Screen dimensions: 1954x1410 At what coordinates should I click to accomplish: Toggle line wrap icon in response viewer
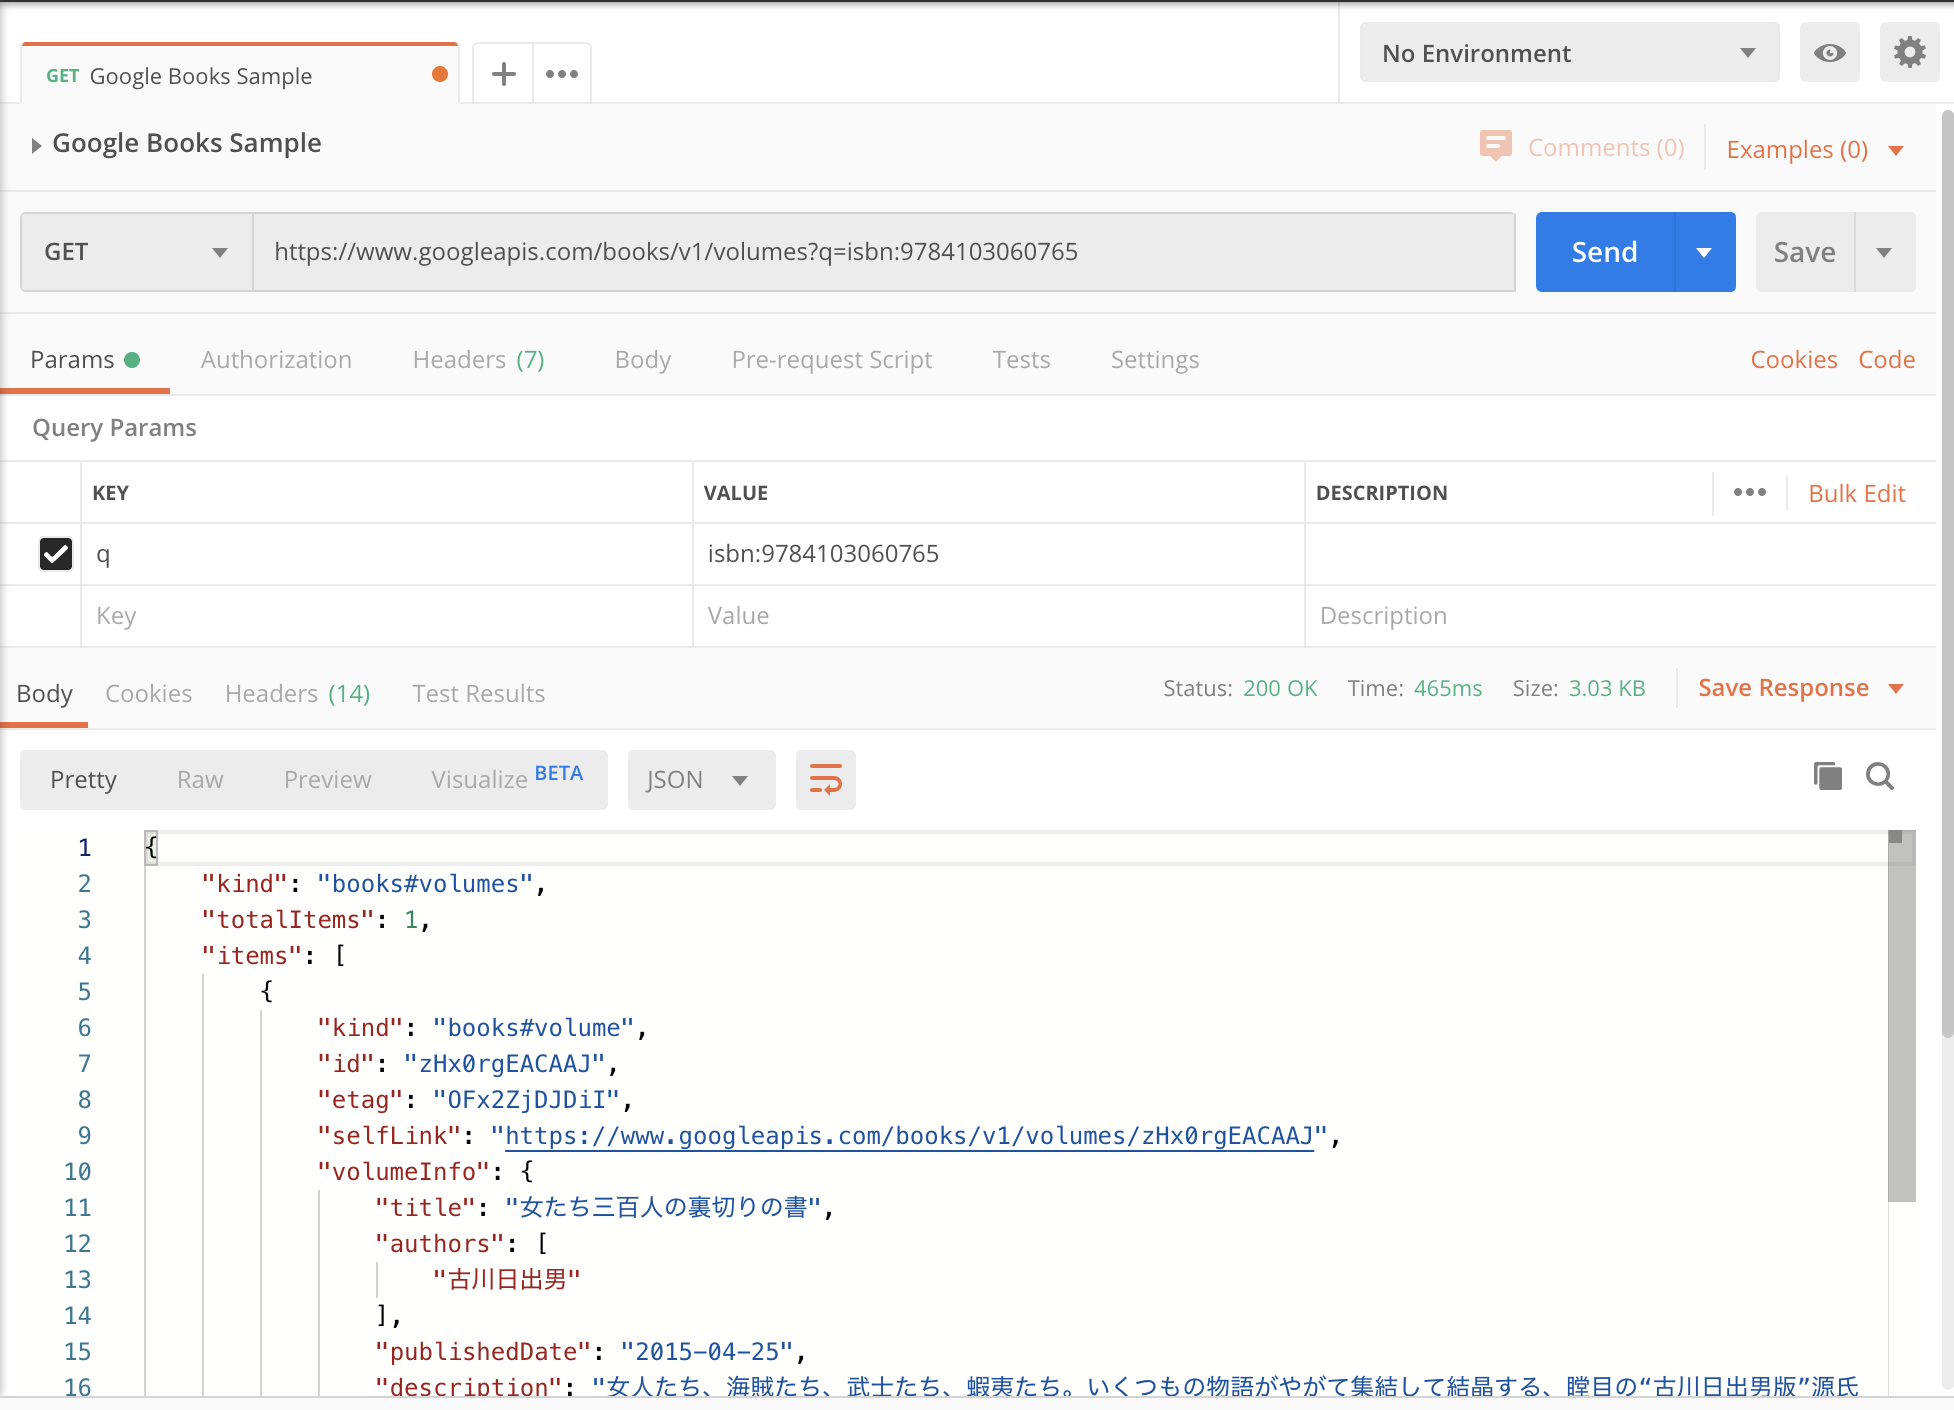pyautogui.click(x=826, y=779)
